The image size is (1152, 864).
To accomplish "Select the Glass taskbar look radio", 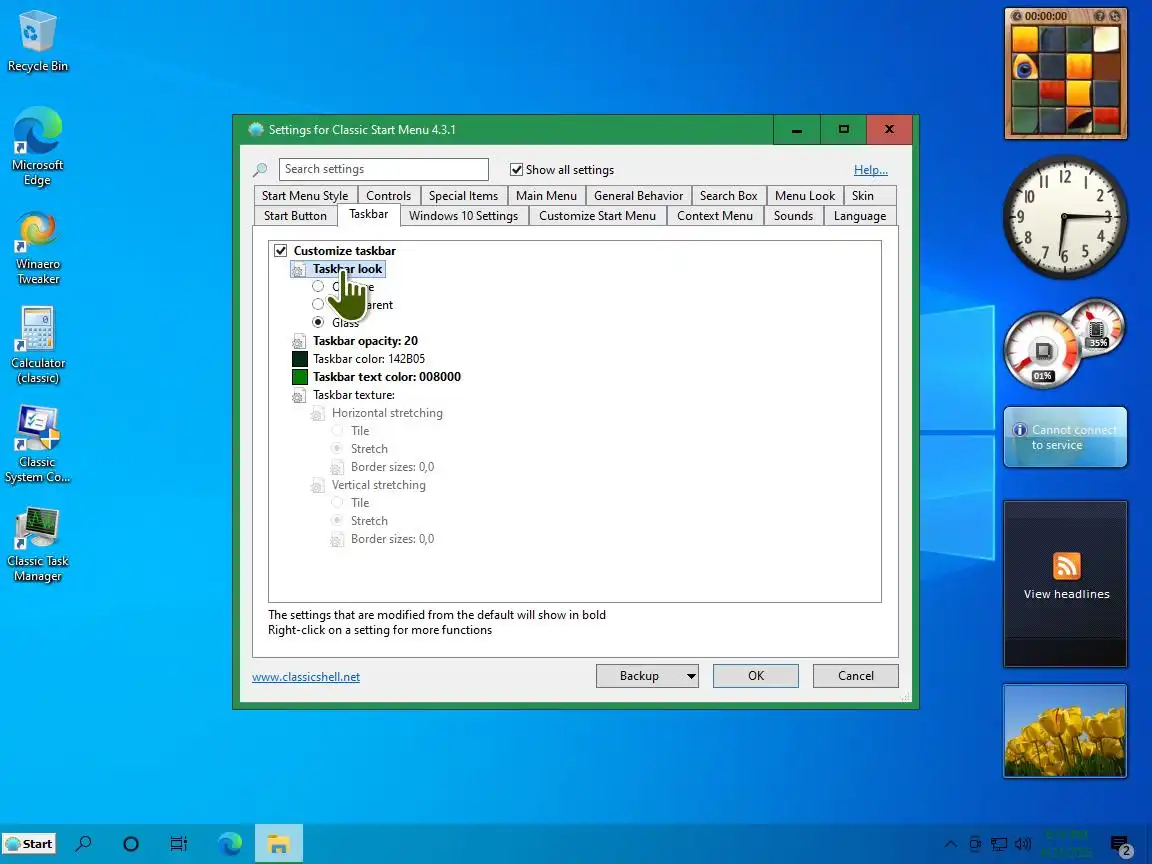I will (317, 322).
